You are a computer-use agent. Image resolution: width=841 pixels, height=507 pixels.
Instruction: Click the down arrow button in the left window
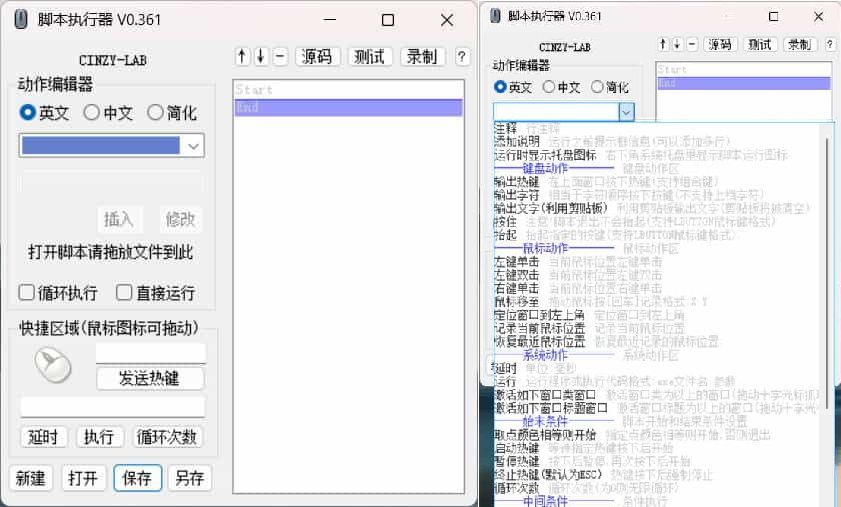pyautogui.click(x=261, y=57)
